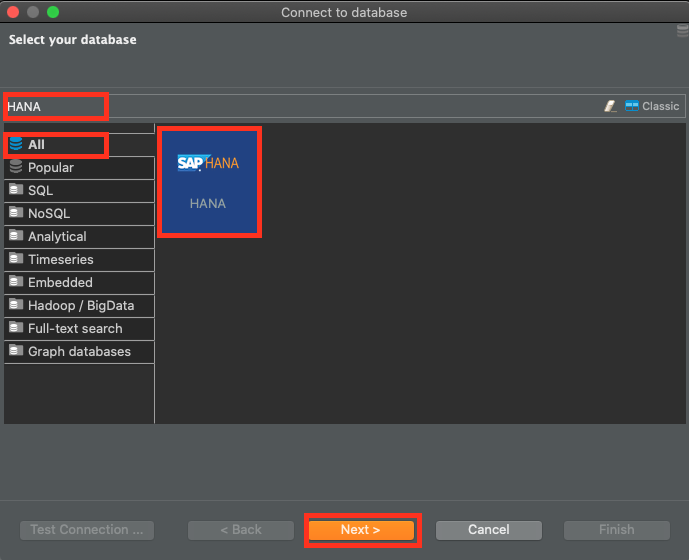The image size is (689, 560).
Task: Close the Connect to database window
Action: [x=13, y=12]
